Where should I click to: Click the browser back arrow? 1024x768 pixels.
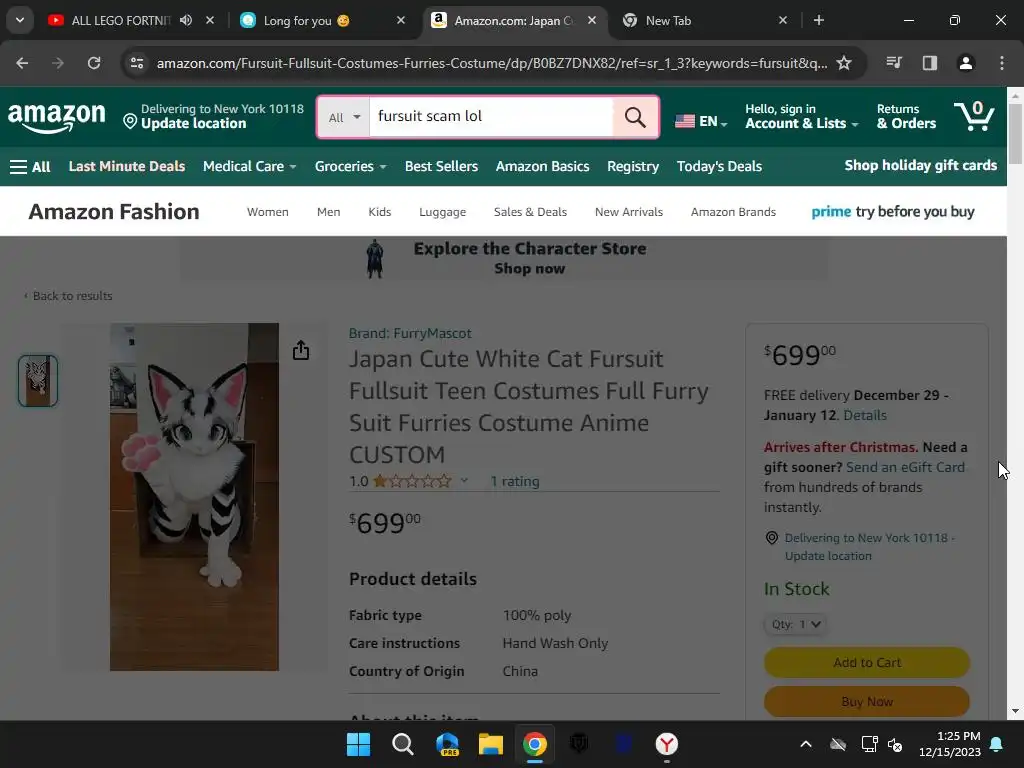(x=22, y=63)
